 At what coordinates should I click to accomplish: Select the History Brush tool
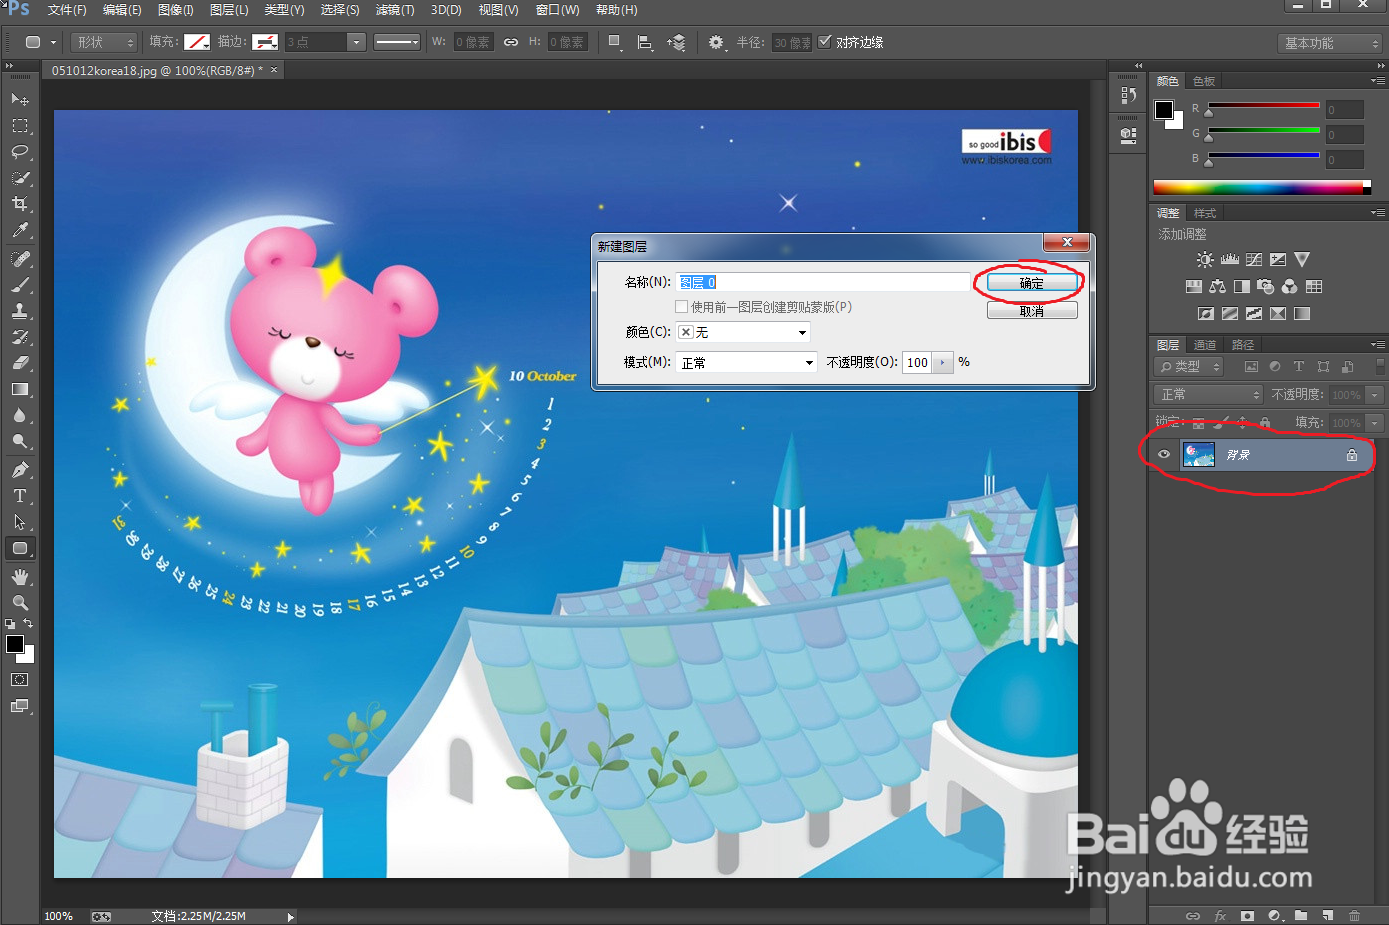coord(19,337)
